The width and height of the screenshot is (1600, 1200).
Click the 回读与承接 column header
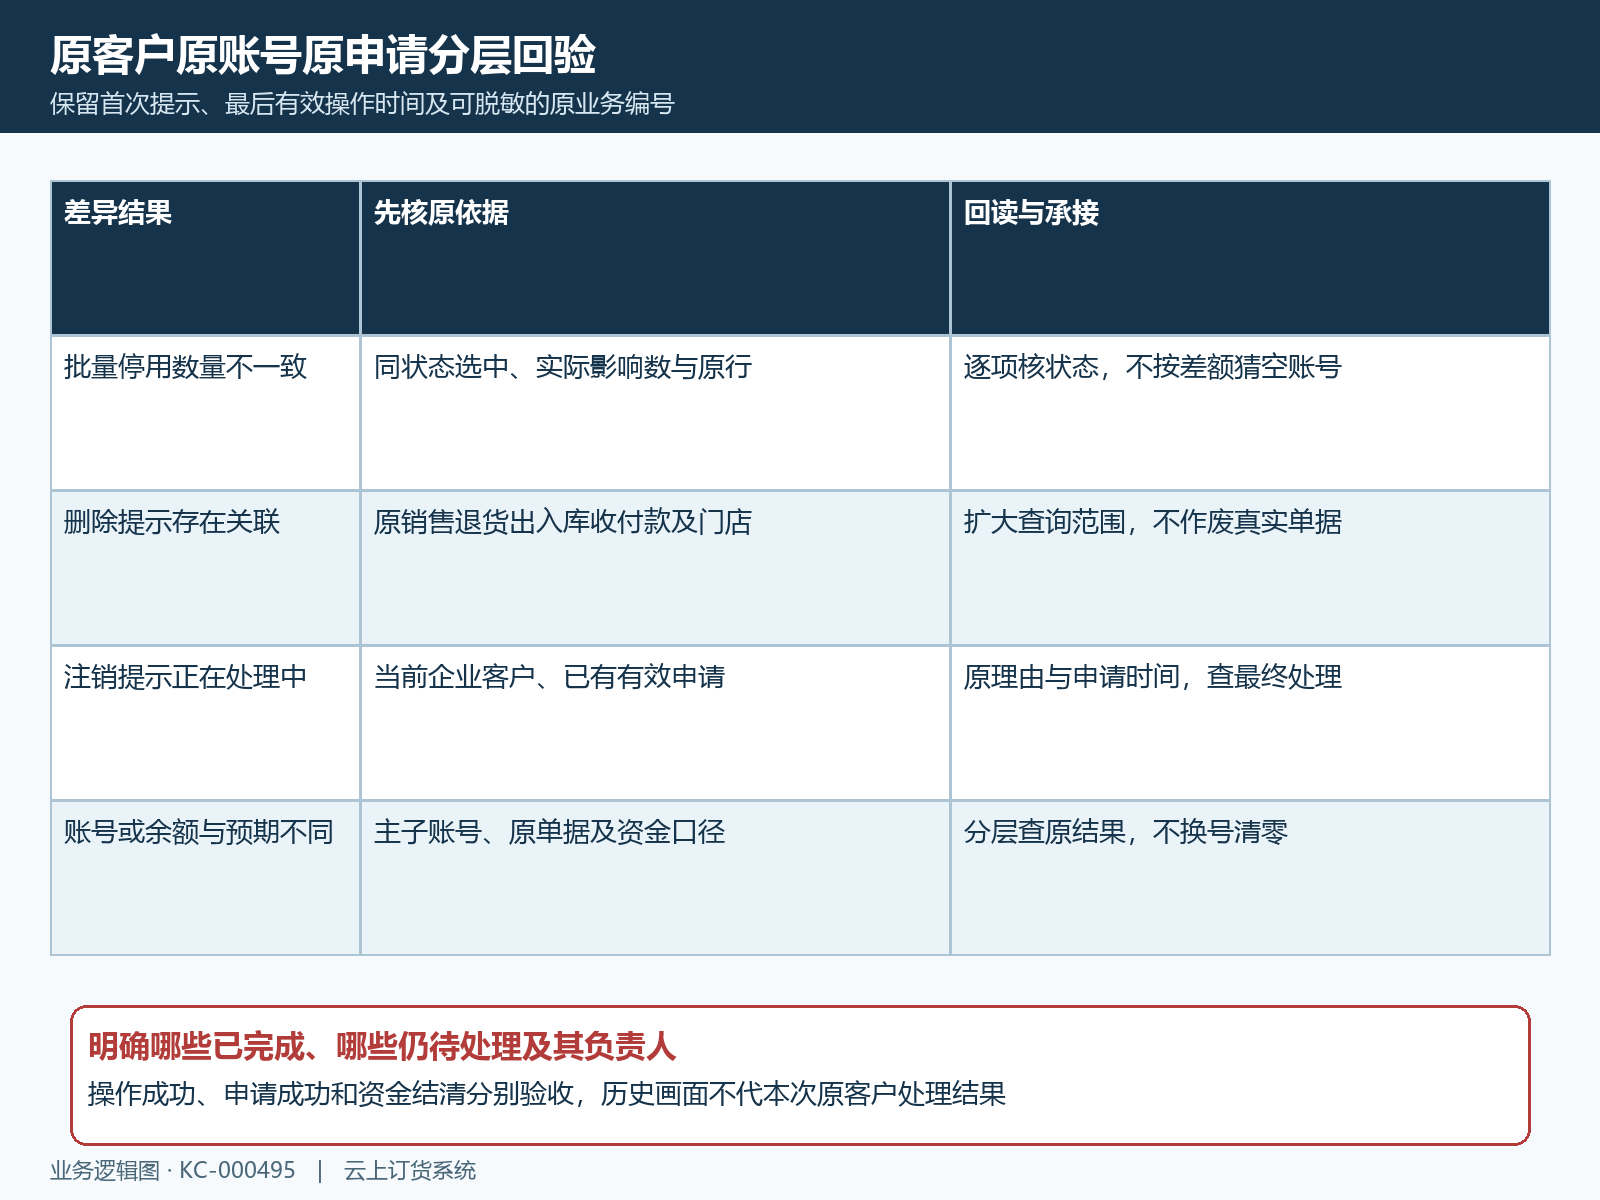[x=1250, y=258]
